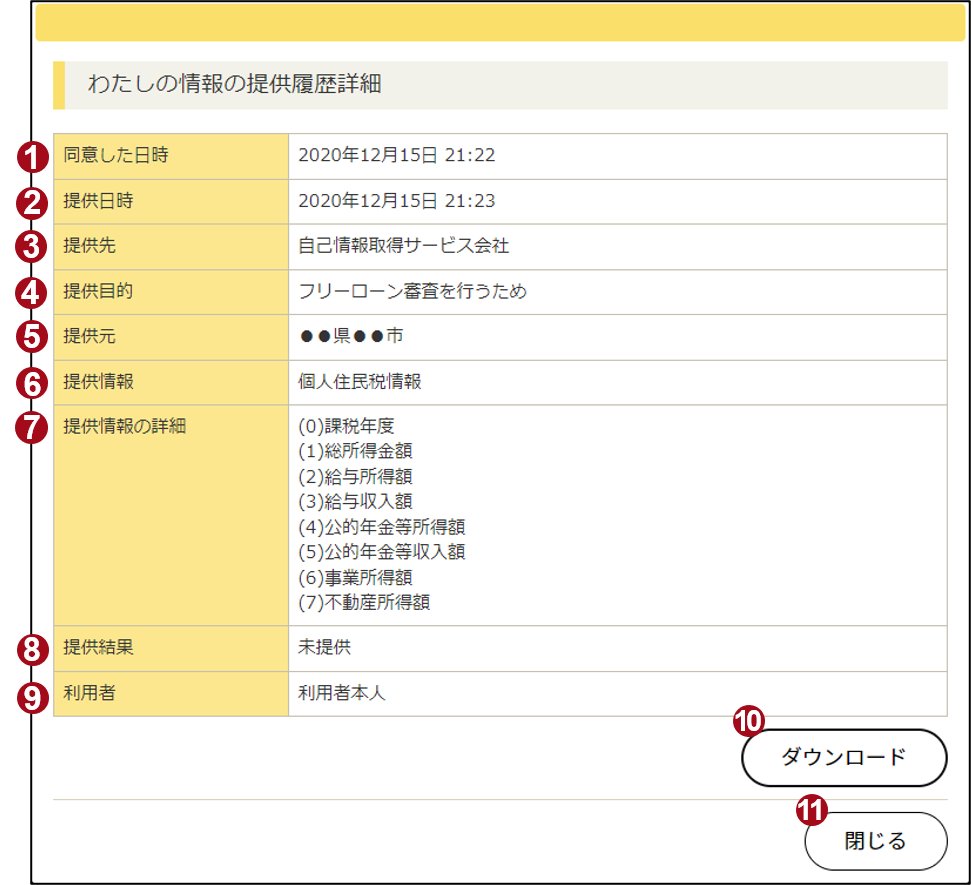Screen dimensions: 971x885
Task: Click the red number 2 callout marker
Action: pos(33,202)
